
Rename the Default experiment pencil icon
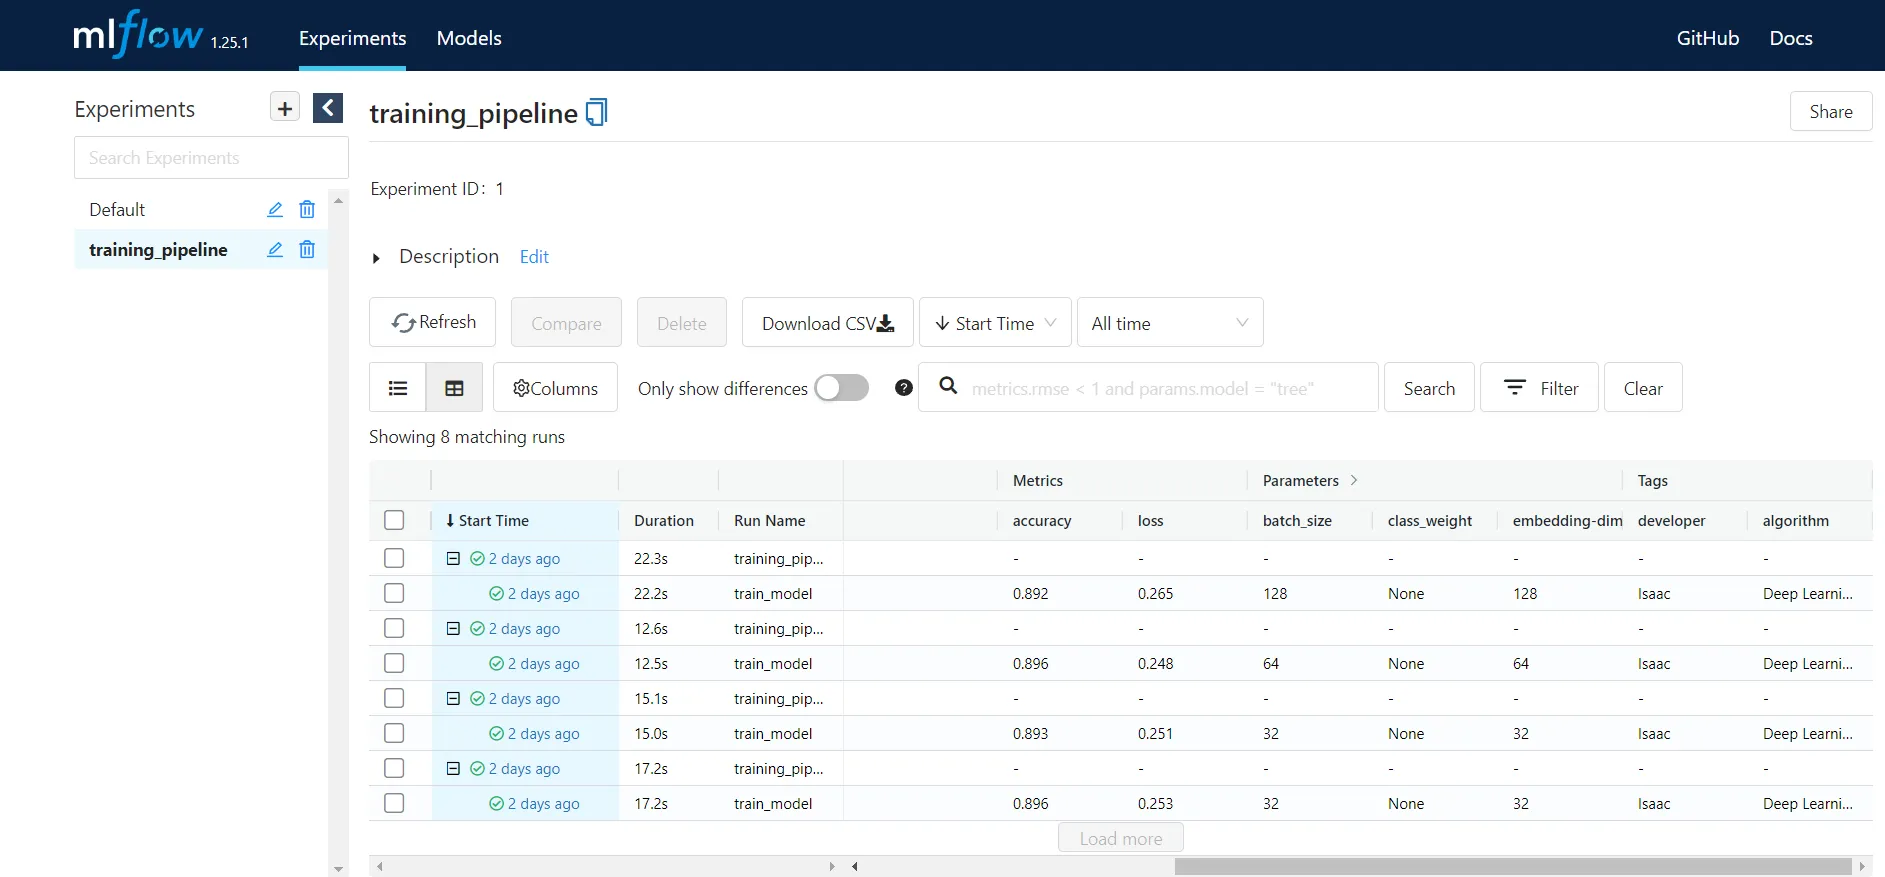click(x=275, y=209)
